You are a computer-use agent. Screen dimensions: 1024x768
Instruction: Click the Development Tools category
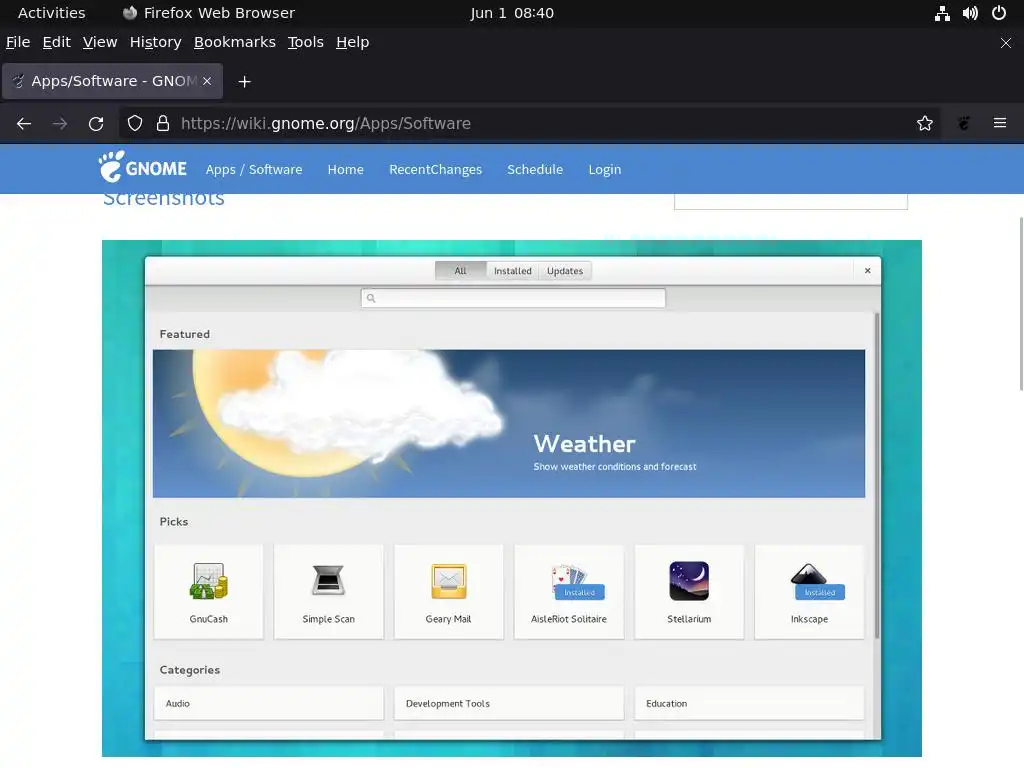[509, 703]
